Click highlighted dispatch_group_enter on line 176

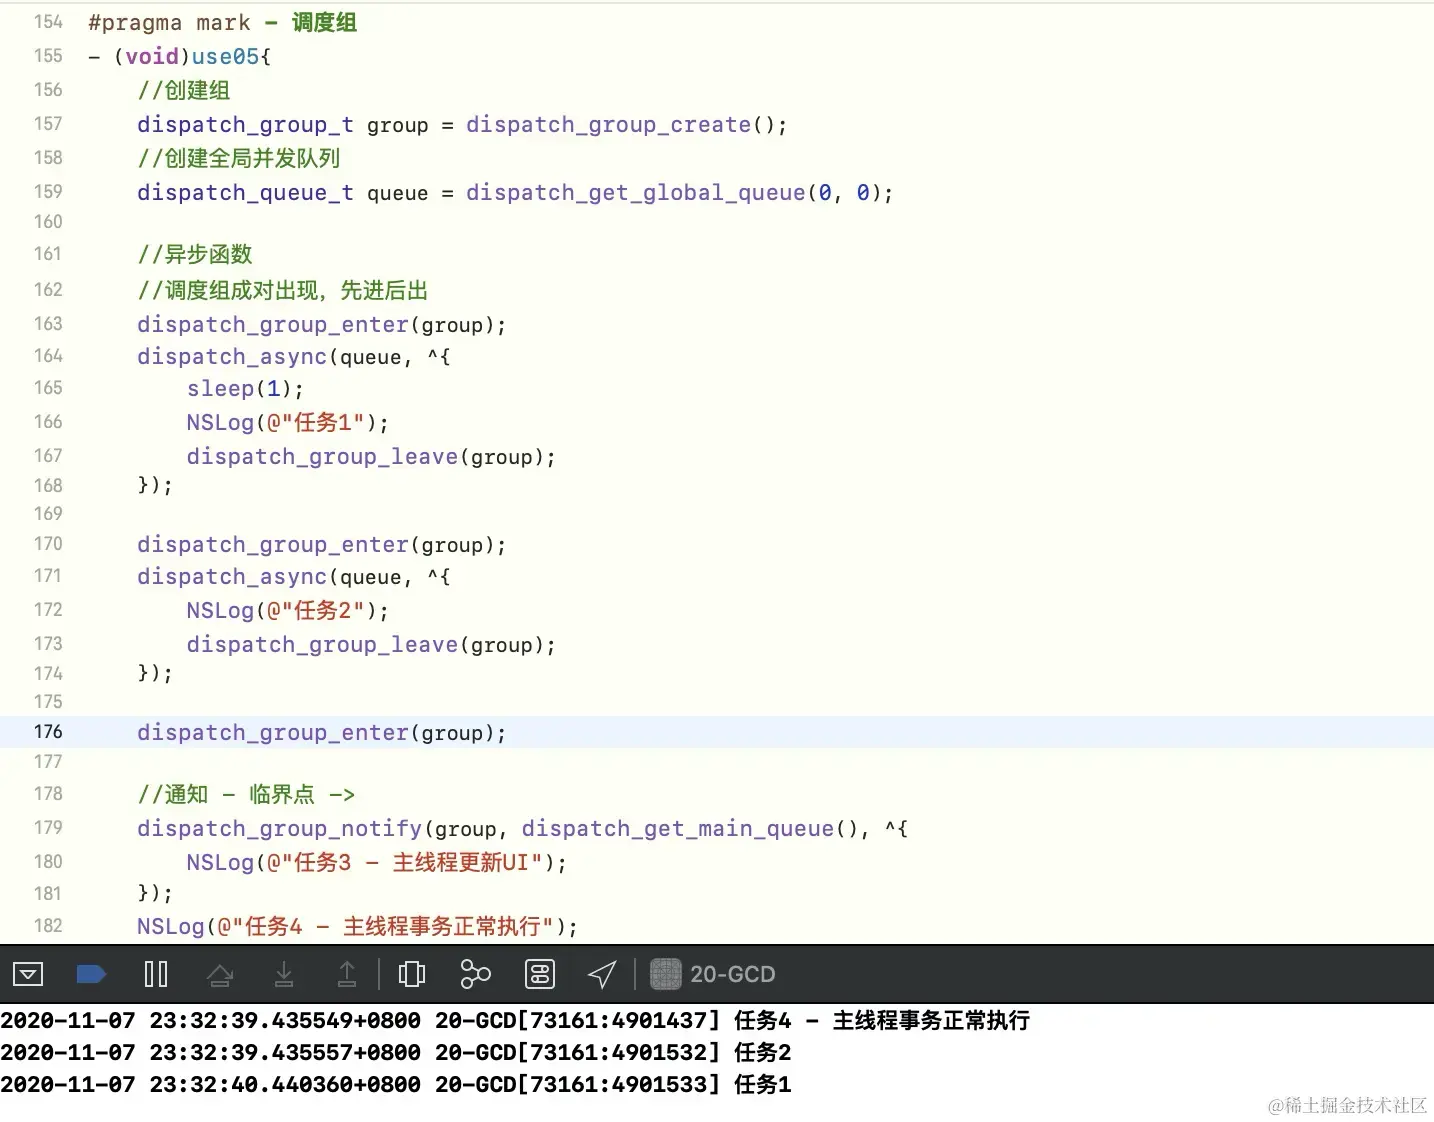coord(273,733)
